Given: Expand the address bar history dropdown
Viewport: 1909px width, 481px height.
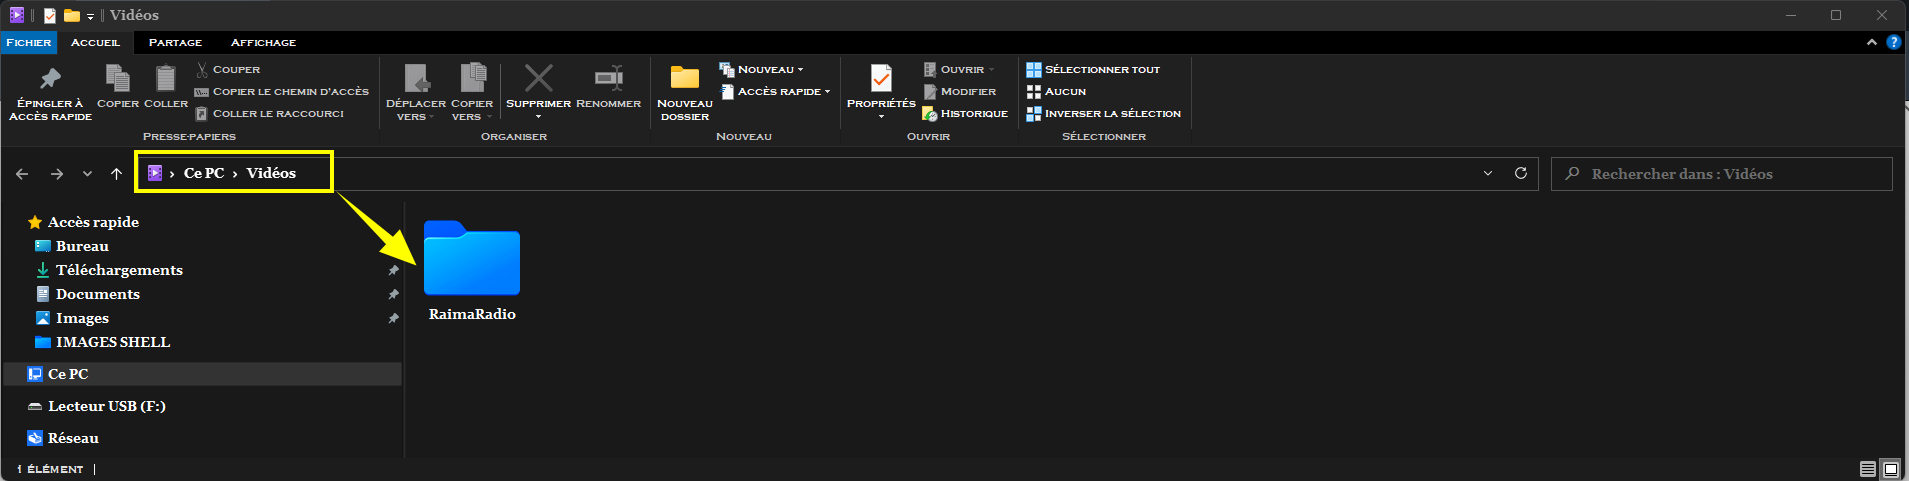Looking at the screenshot, I should tap(1488, 173).
